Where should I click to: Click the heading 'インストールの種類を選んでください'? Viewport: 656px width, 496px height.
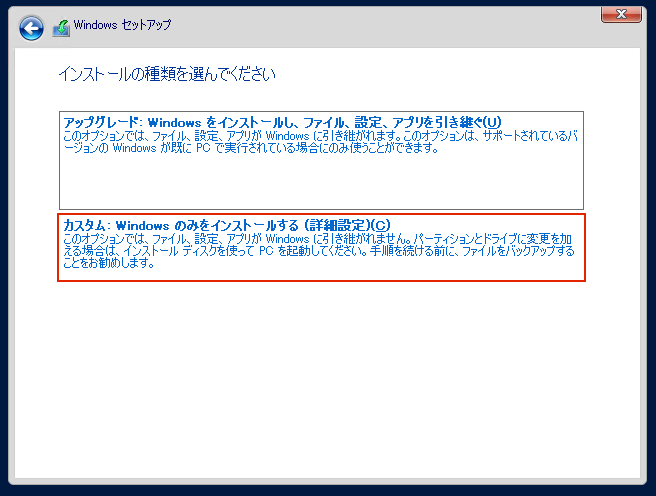[x=167, y=74]
